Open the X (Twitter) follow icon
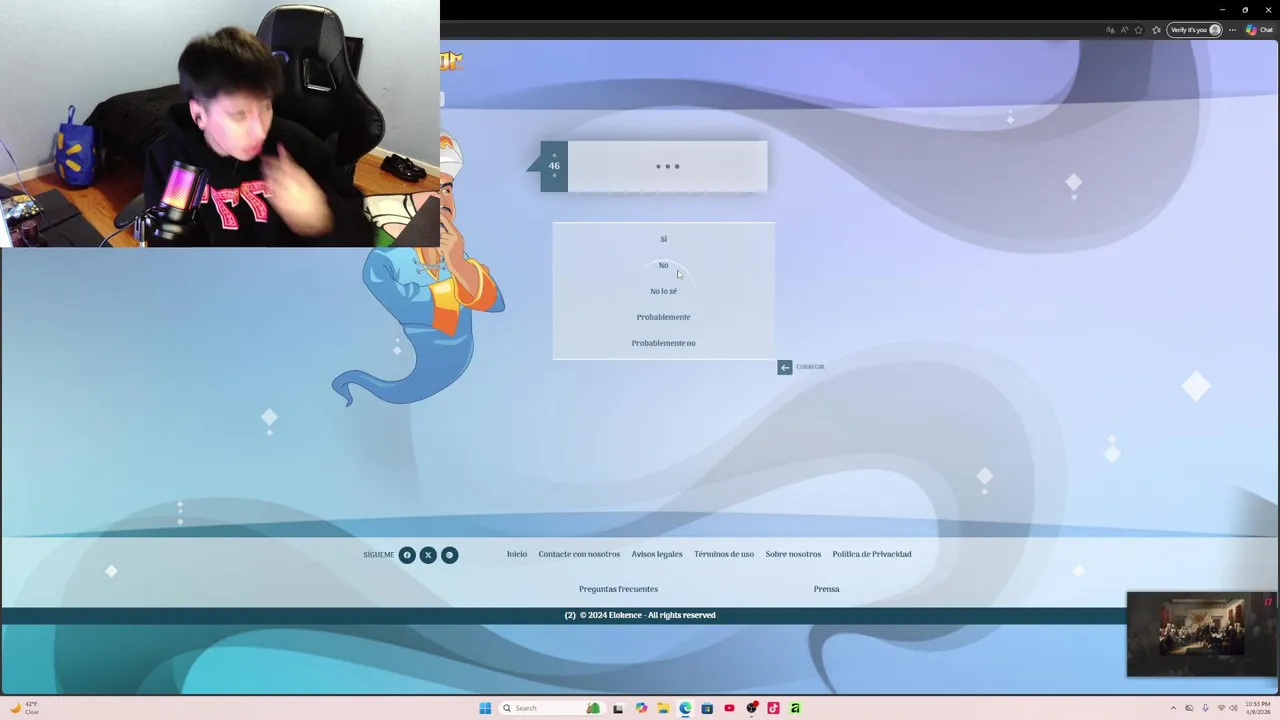Viewport: 1280px width, 720px height. (428, 555)
